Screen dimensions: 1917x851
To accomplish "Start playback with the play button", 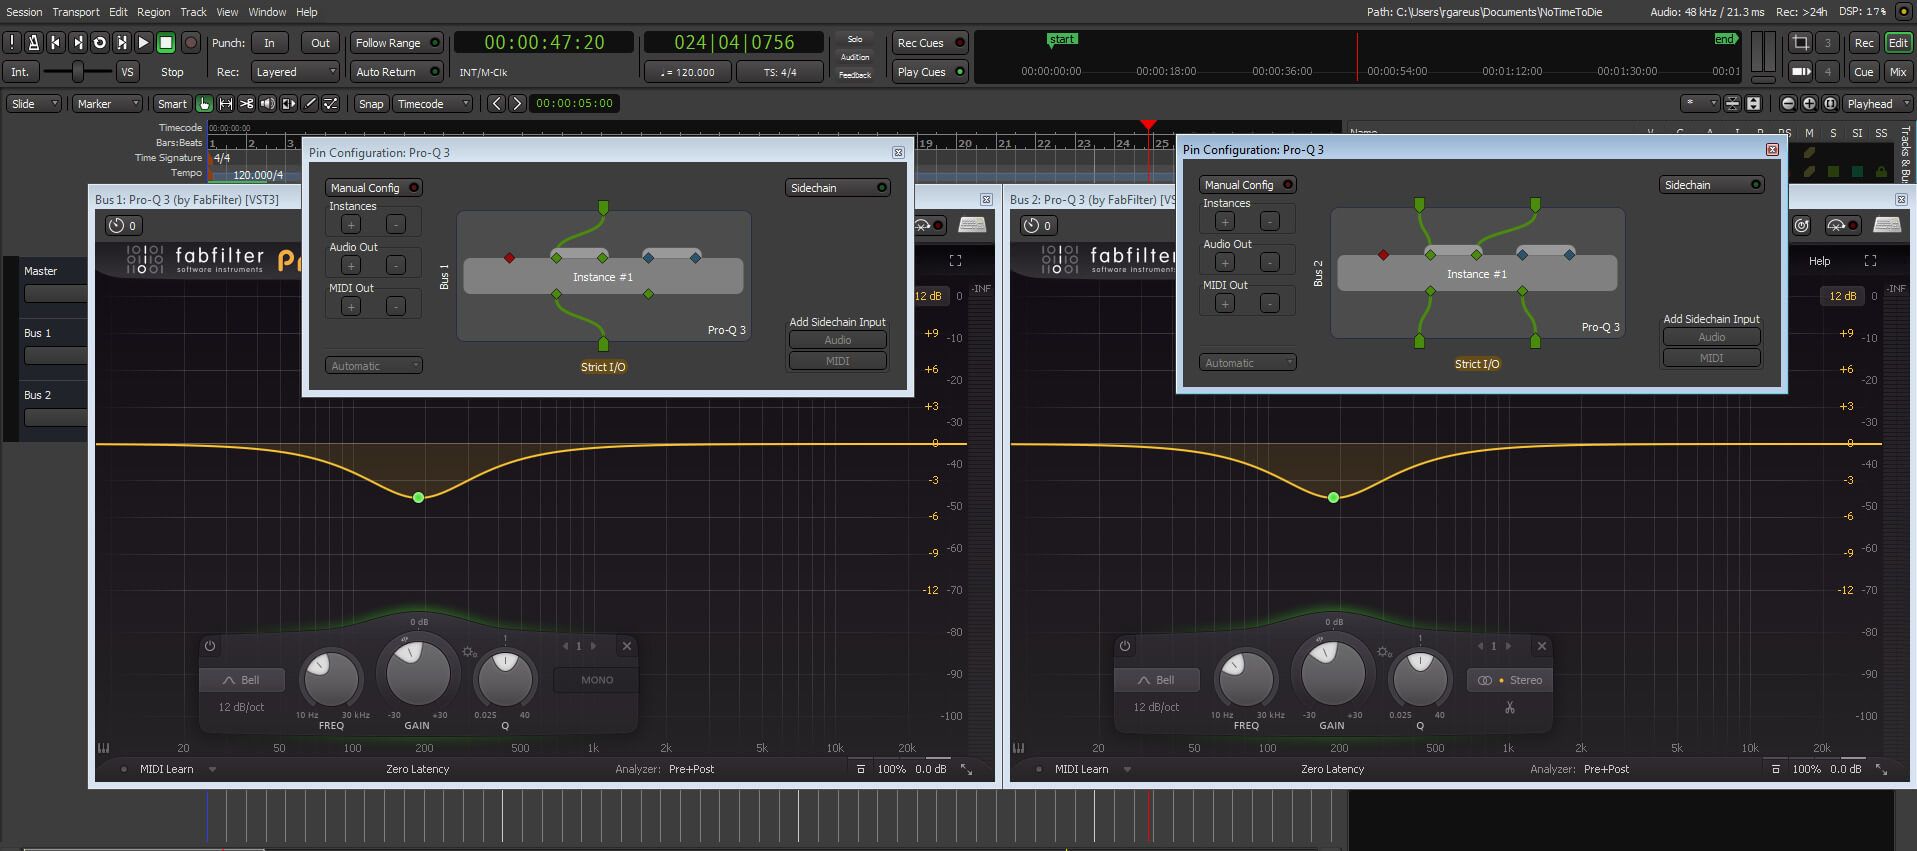I will [x=144, y=43].
